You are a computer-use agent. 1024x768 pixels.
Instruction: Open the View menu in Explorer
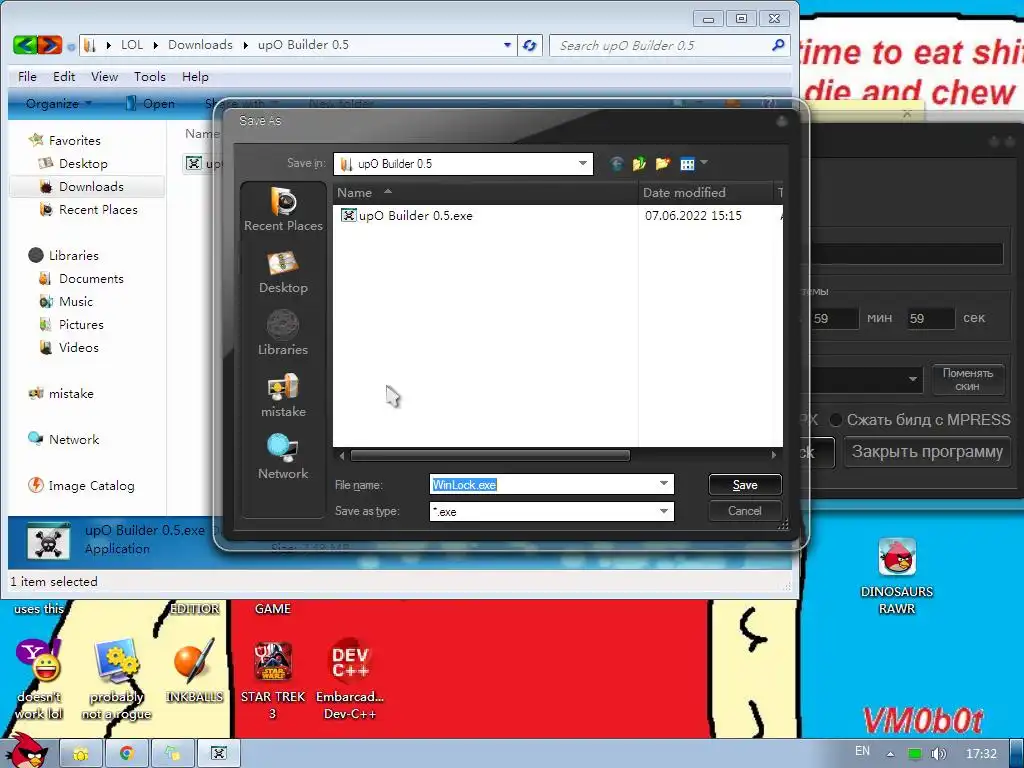[x=104, y=76]
